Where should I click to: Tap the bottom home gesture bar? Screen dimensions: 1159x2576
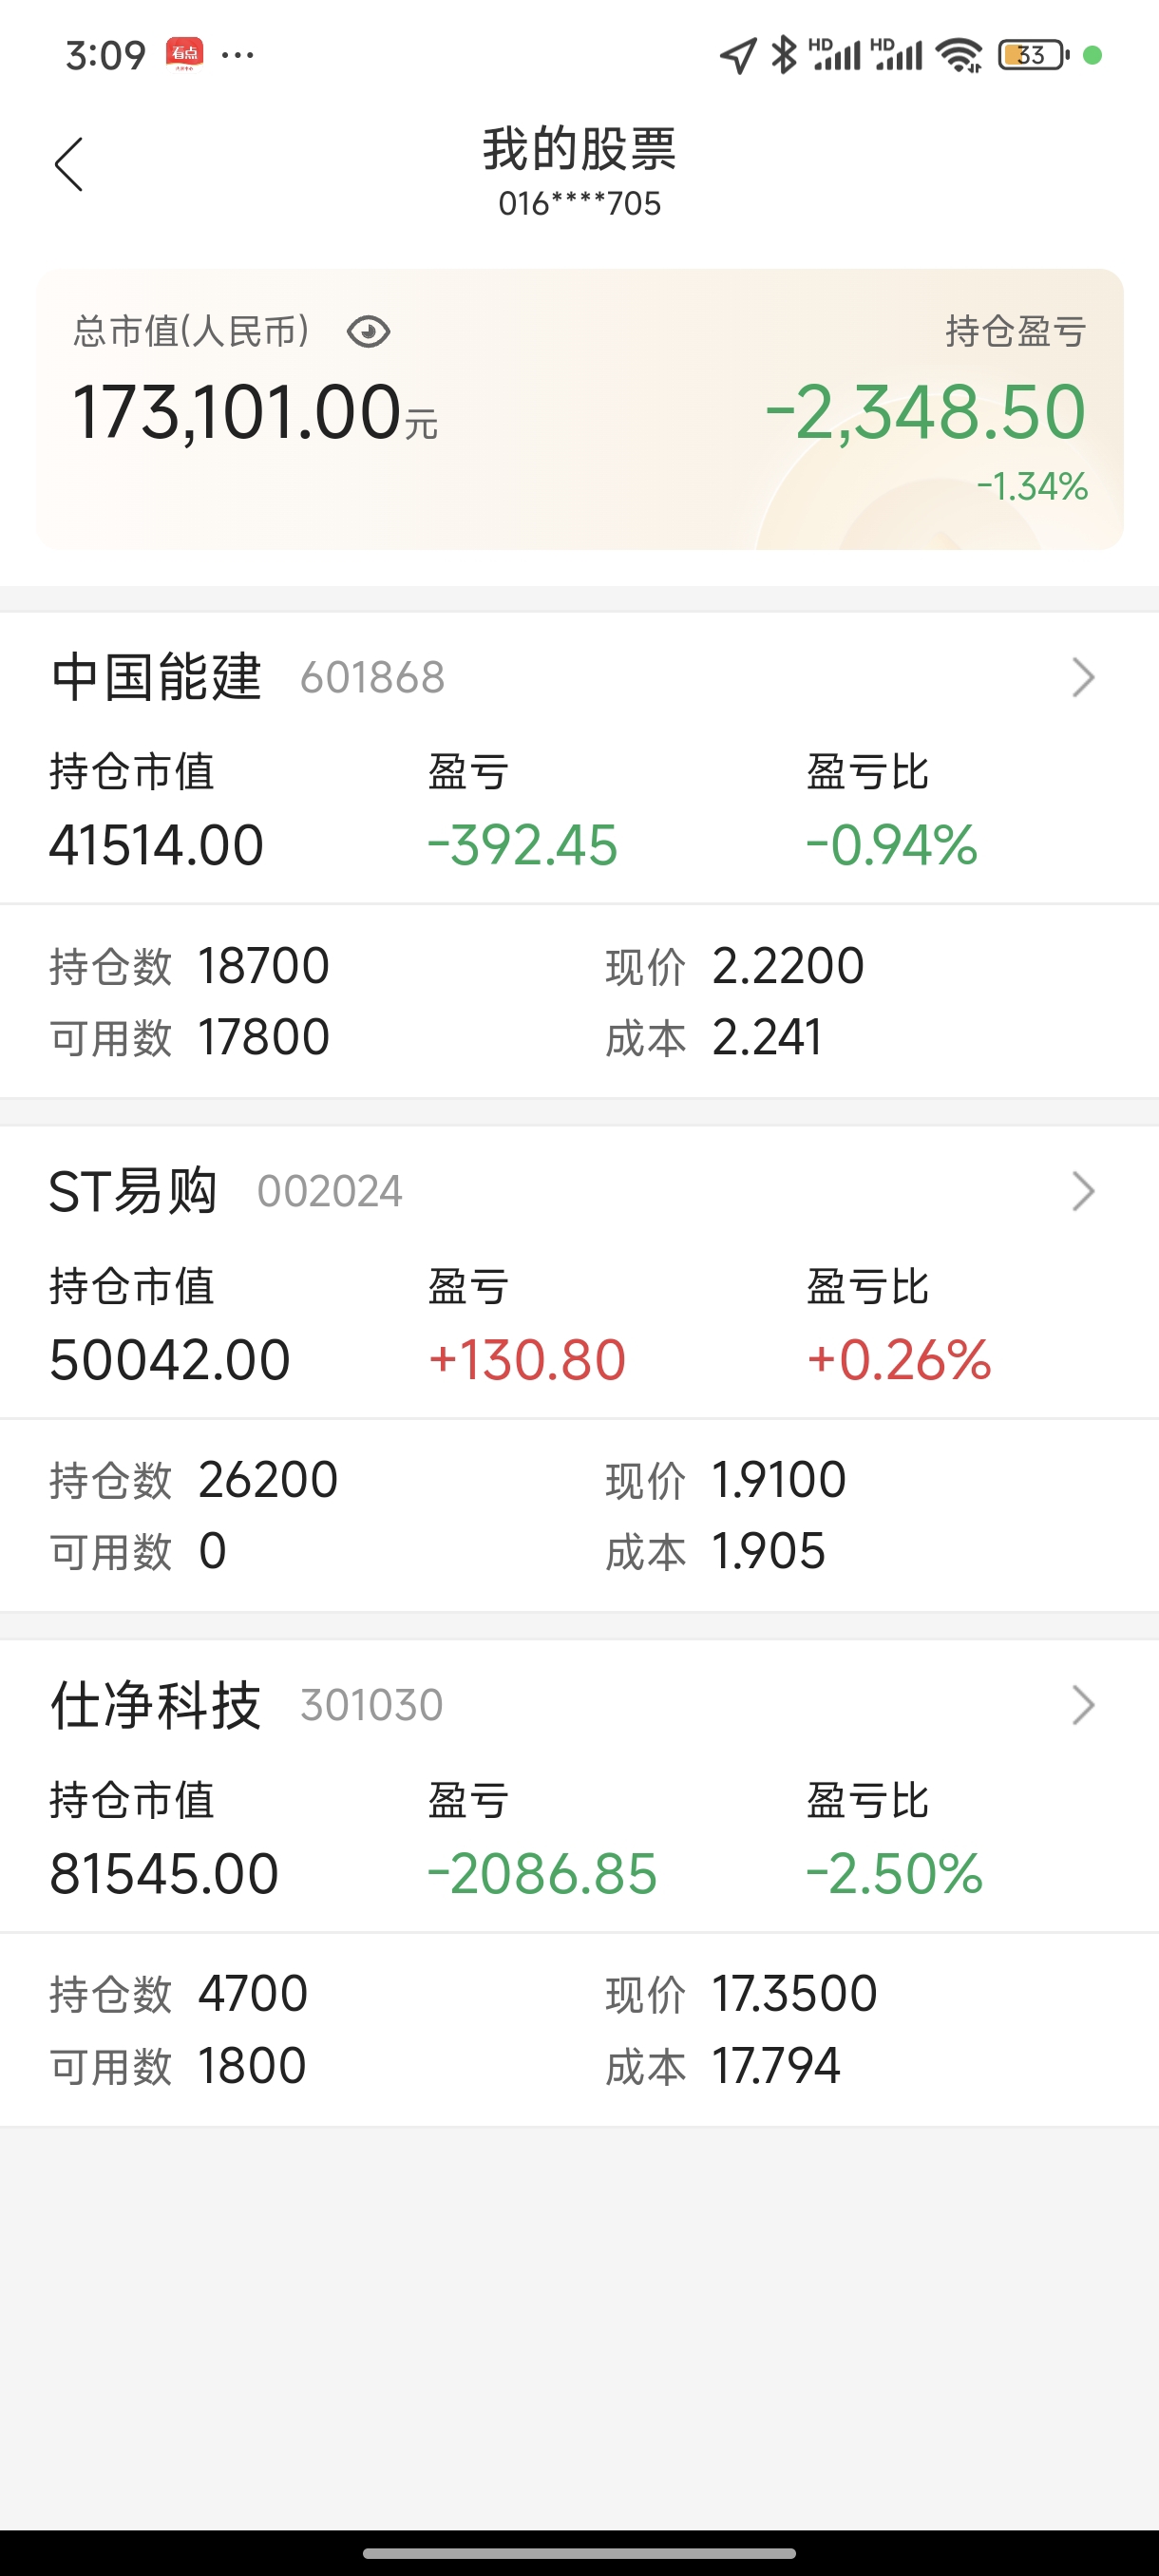click(x=579, y=2553)
